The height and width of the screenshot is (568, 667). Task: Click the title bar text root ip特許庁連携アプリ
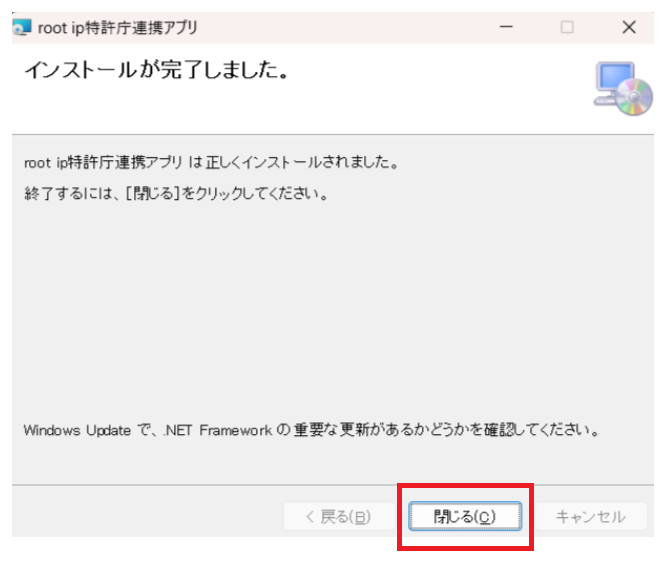point(118,28)
